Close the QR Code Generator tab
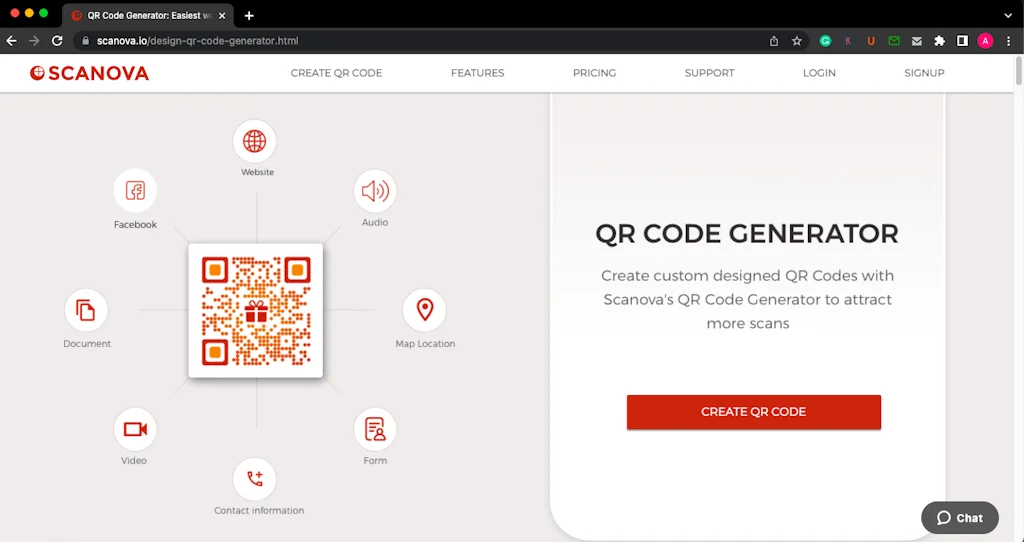Image resolution: width=1024 pixels, height=542 pixels. click(221, 15)
